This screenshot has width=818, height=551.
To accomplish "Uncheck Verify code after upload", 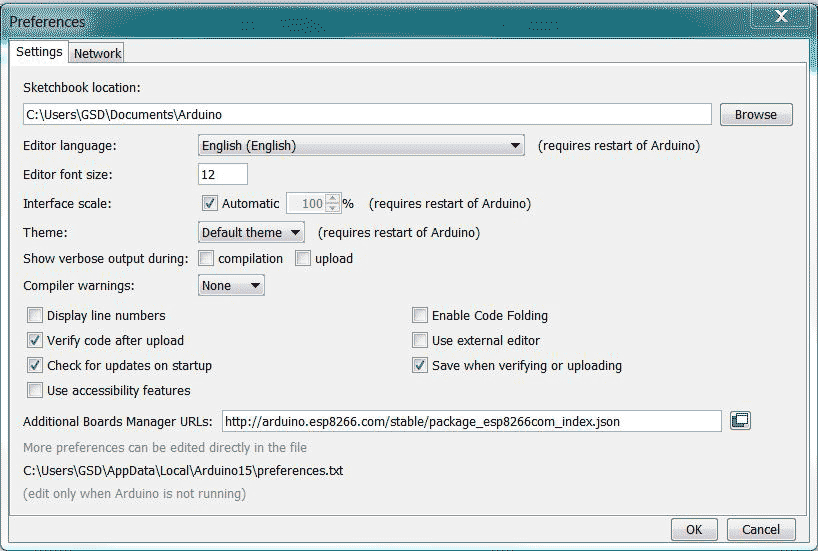I will (34, 340).
